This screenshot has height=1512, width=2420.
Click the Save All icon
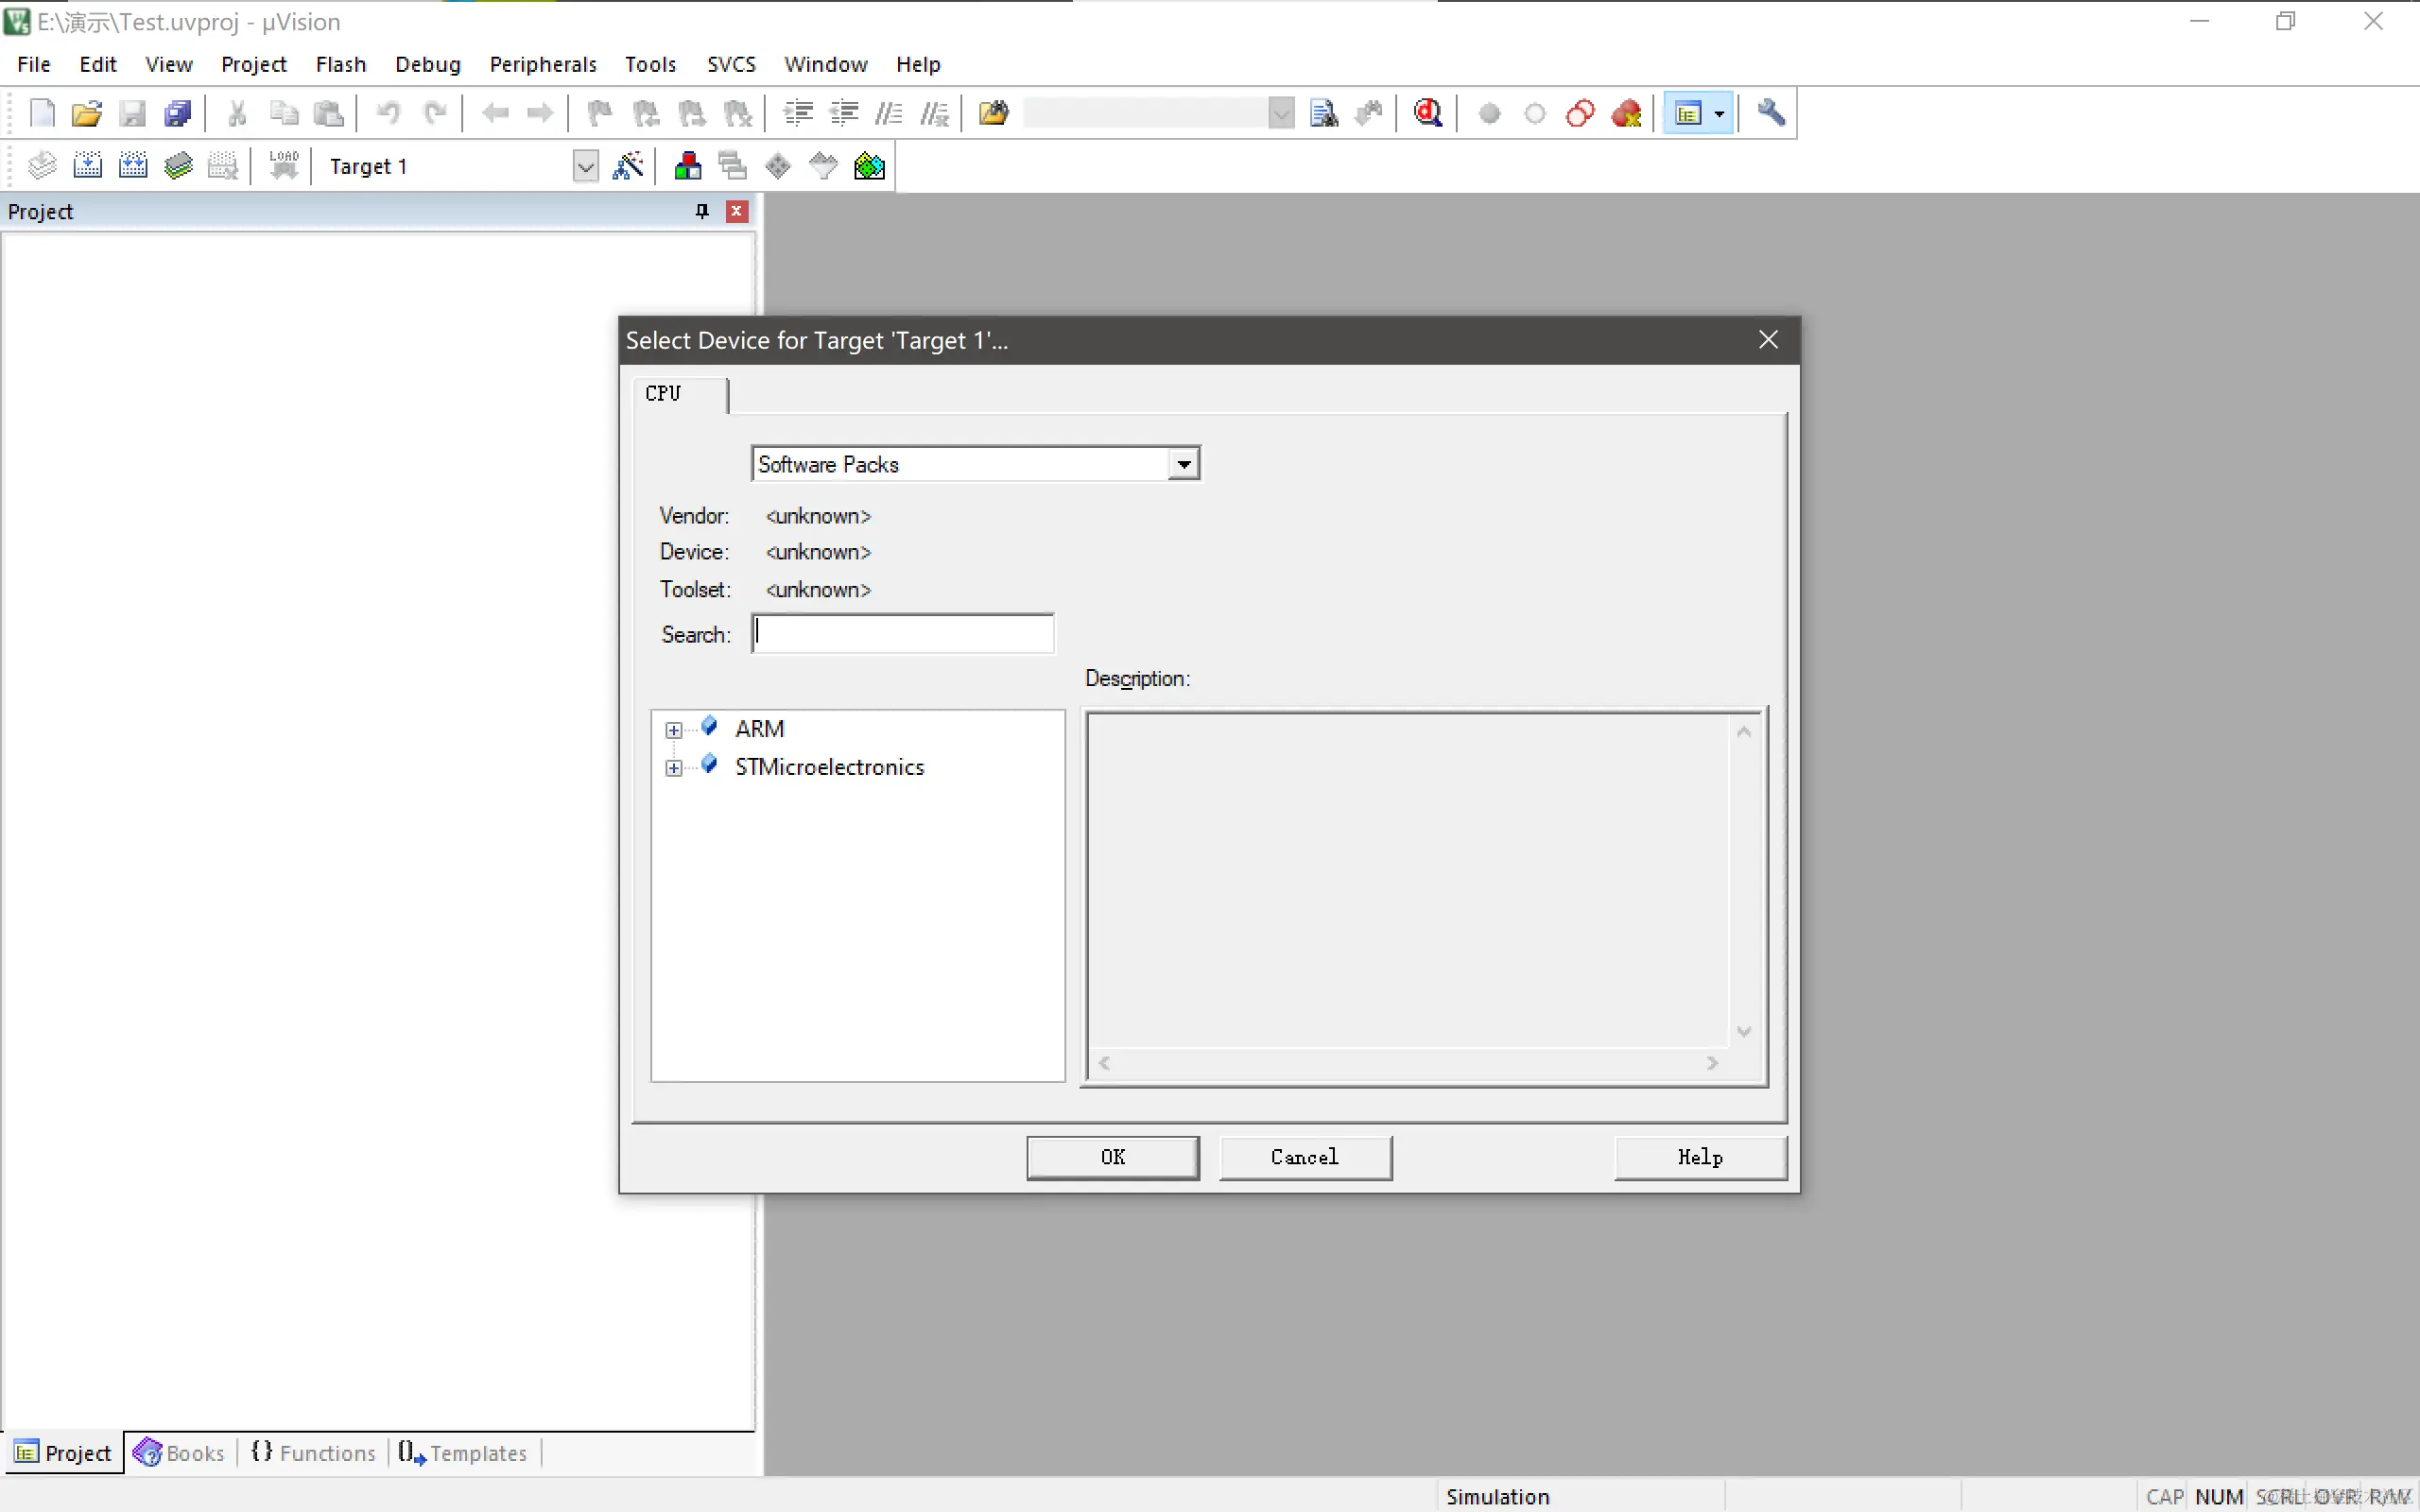178,113
